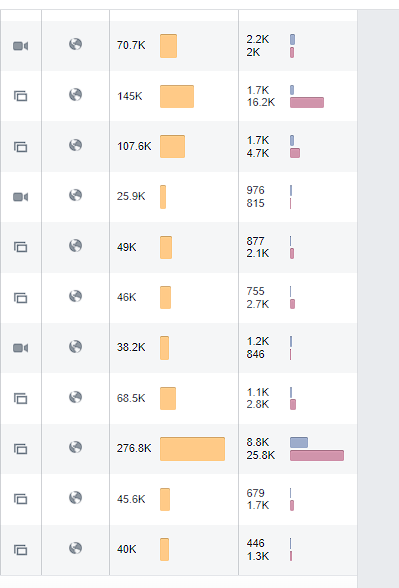
Task: Click the album icon in the 40K row
Action: pyautogui.click(x=21, y=550)
